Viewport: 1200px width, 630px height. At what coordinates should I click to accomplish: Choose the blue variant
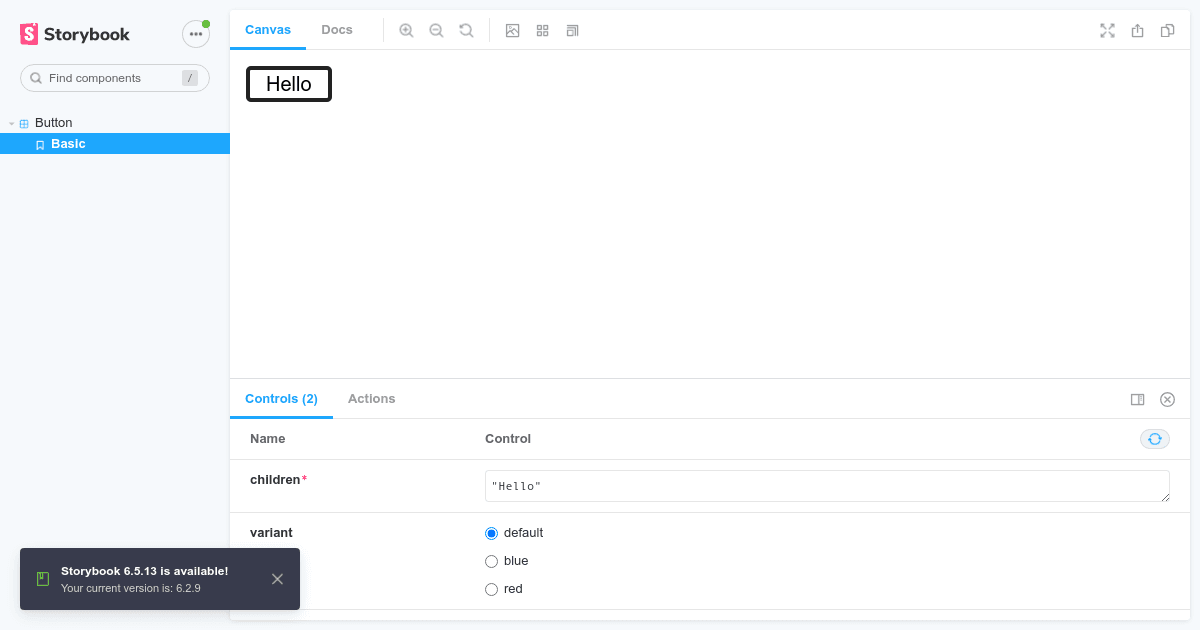pos(491,561)
